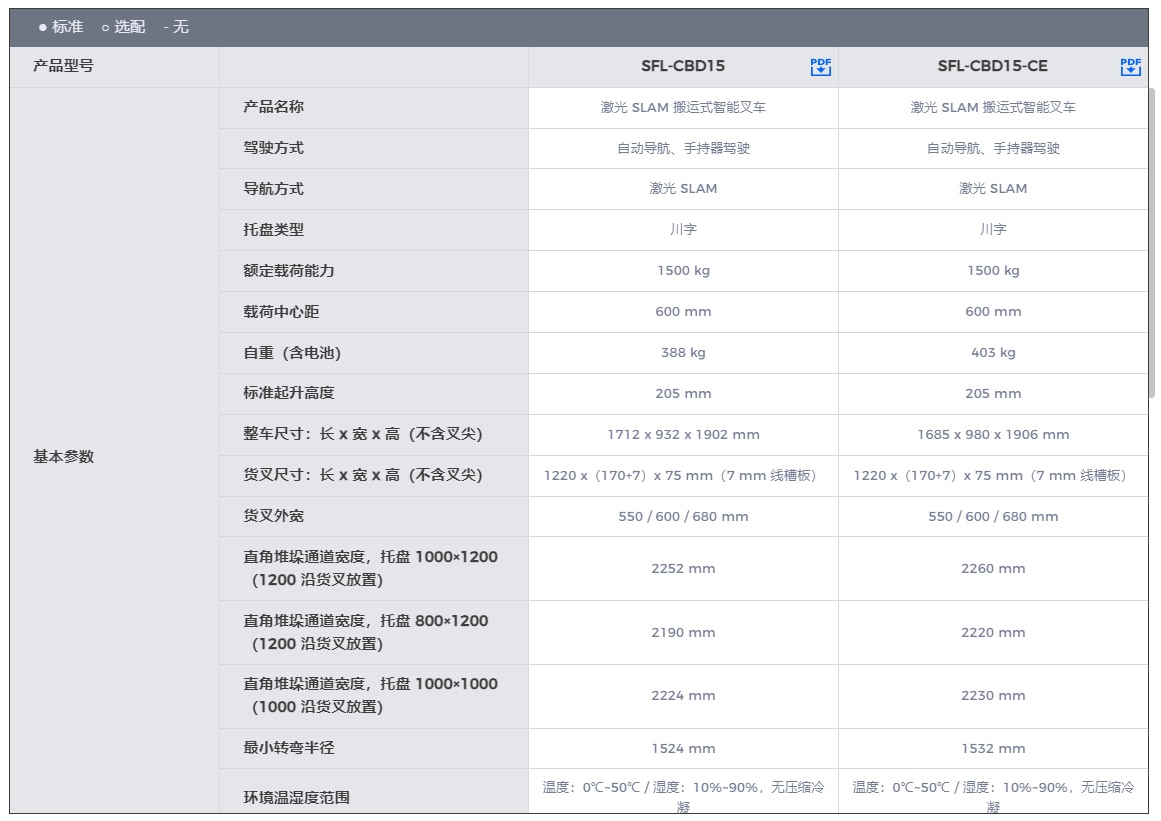This screenshot has height=821, width=1161.
Task: Click the 额定载荷能力 row label
Action: [288, 271]
